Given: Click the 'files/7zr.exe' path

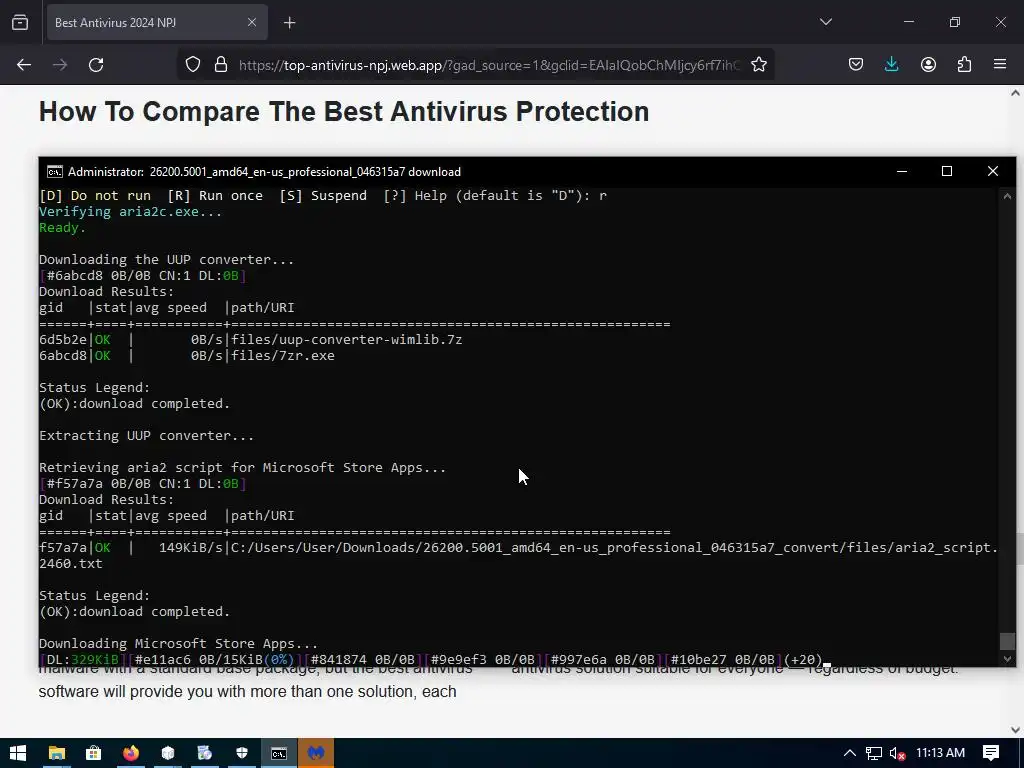Looking at the screenshot, I should [x=283, y=356].
